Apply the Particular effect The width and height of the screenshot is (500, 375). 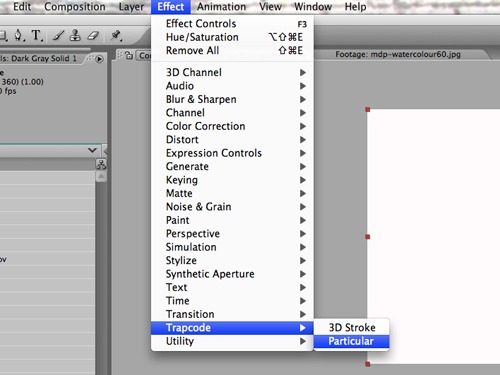coord(352,341)
